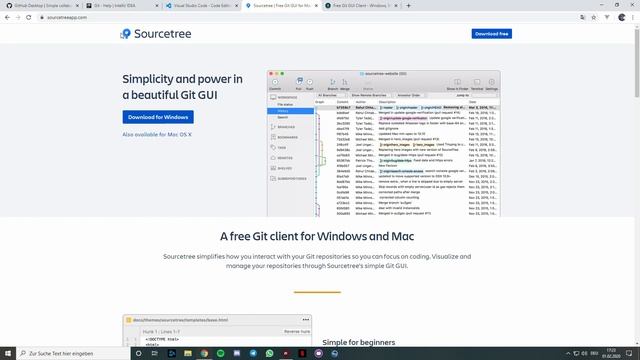
Task: Click Reverse hunk button in diff card
Action: [297, 331]
